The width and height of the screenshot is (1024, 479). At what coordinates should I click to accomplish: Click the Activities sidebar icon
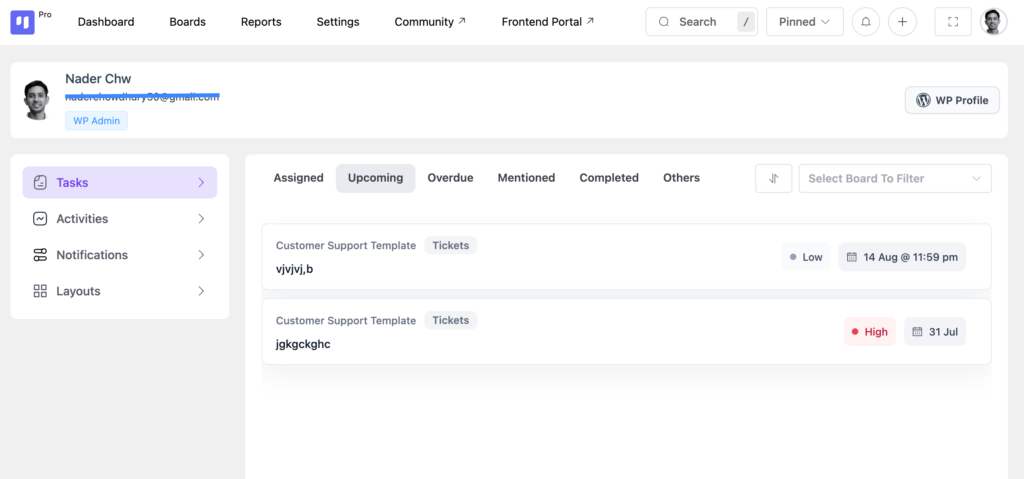[40, 219]
